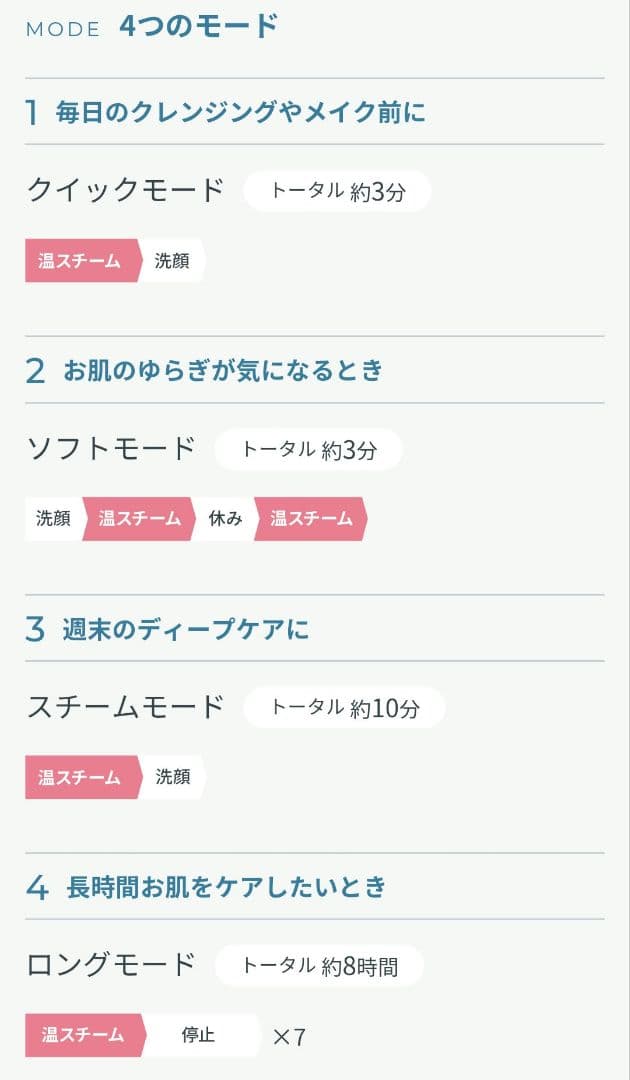
Task: Click the 休み step tag
Action: (x=225, y=519)
